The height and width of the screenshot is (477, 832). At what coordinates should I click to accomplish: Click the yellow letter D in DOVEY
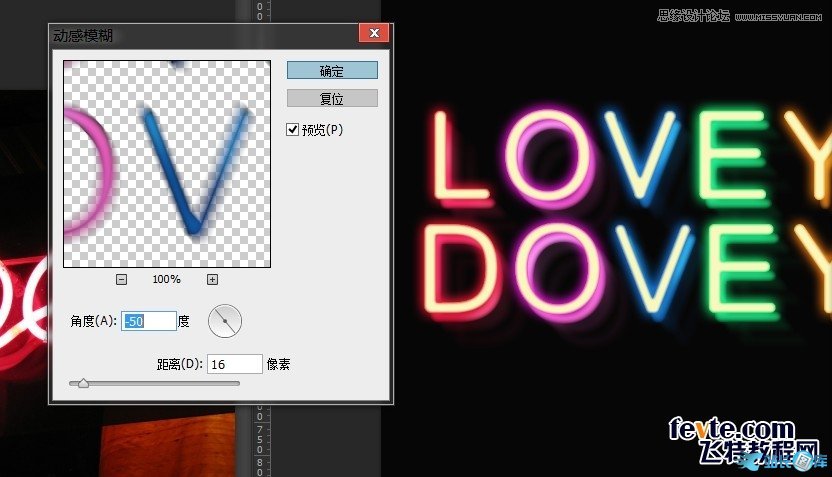tap(458, 267)
